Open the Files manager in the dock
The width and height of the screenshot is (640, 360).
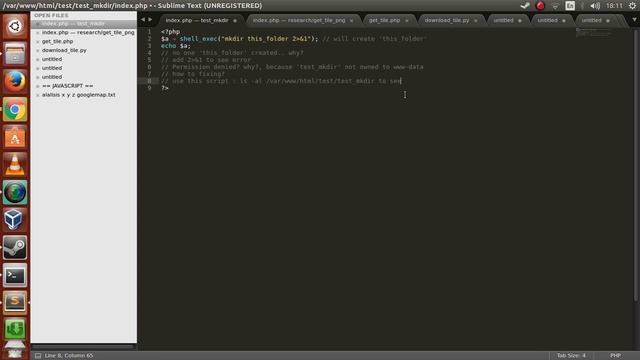pyautogui.click(x=15, y=54)
